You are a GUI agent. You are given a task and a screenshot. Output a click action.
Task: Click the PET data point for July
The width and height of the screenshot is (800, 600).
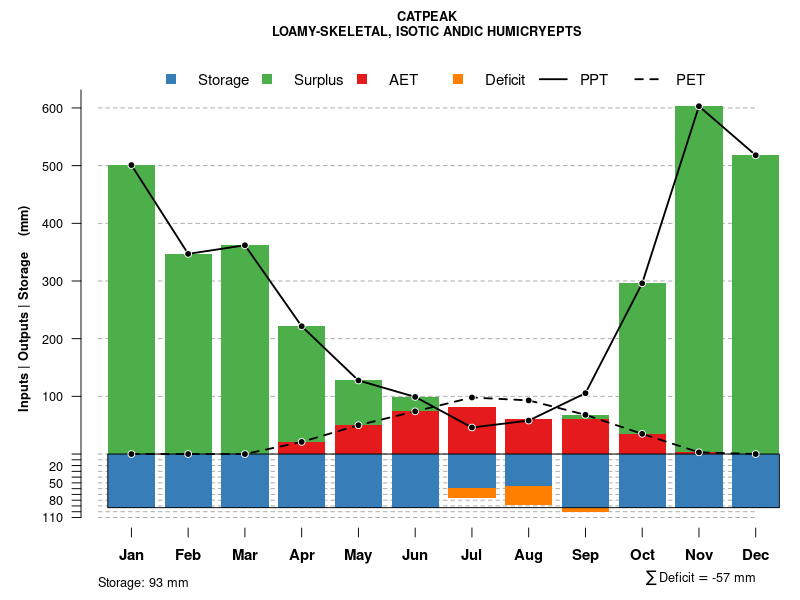point(472,397)
